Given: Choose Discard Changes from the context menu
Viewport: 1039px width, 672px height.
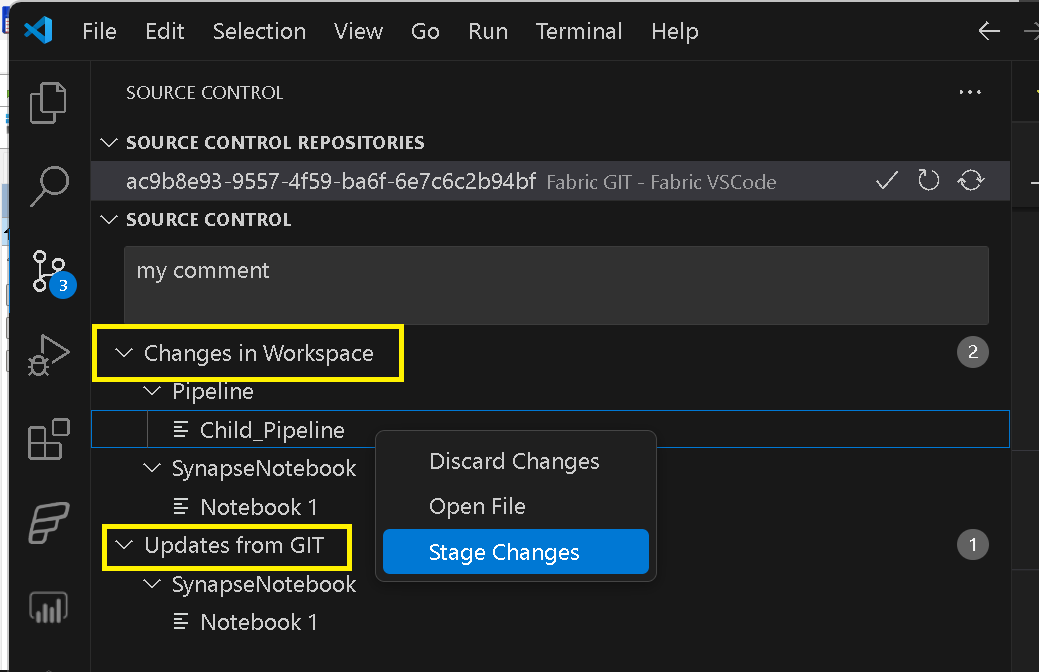Looking at the screenshot, I should pyautogui.click(x=516, y=461).
